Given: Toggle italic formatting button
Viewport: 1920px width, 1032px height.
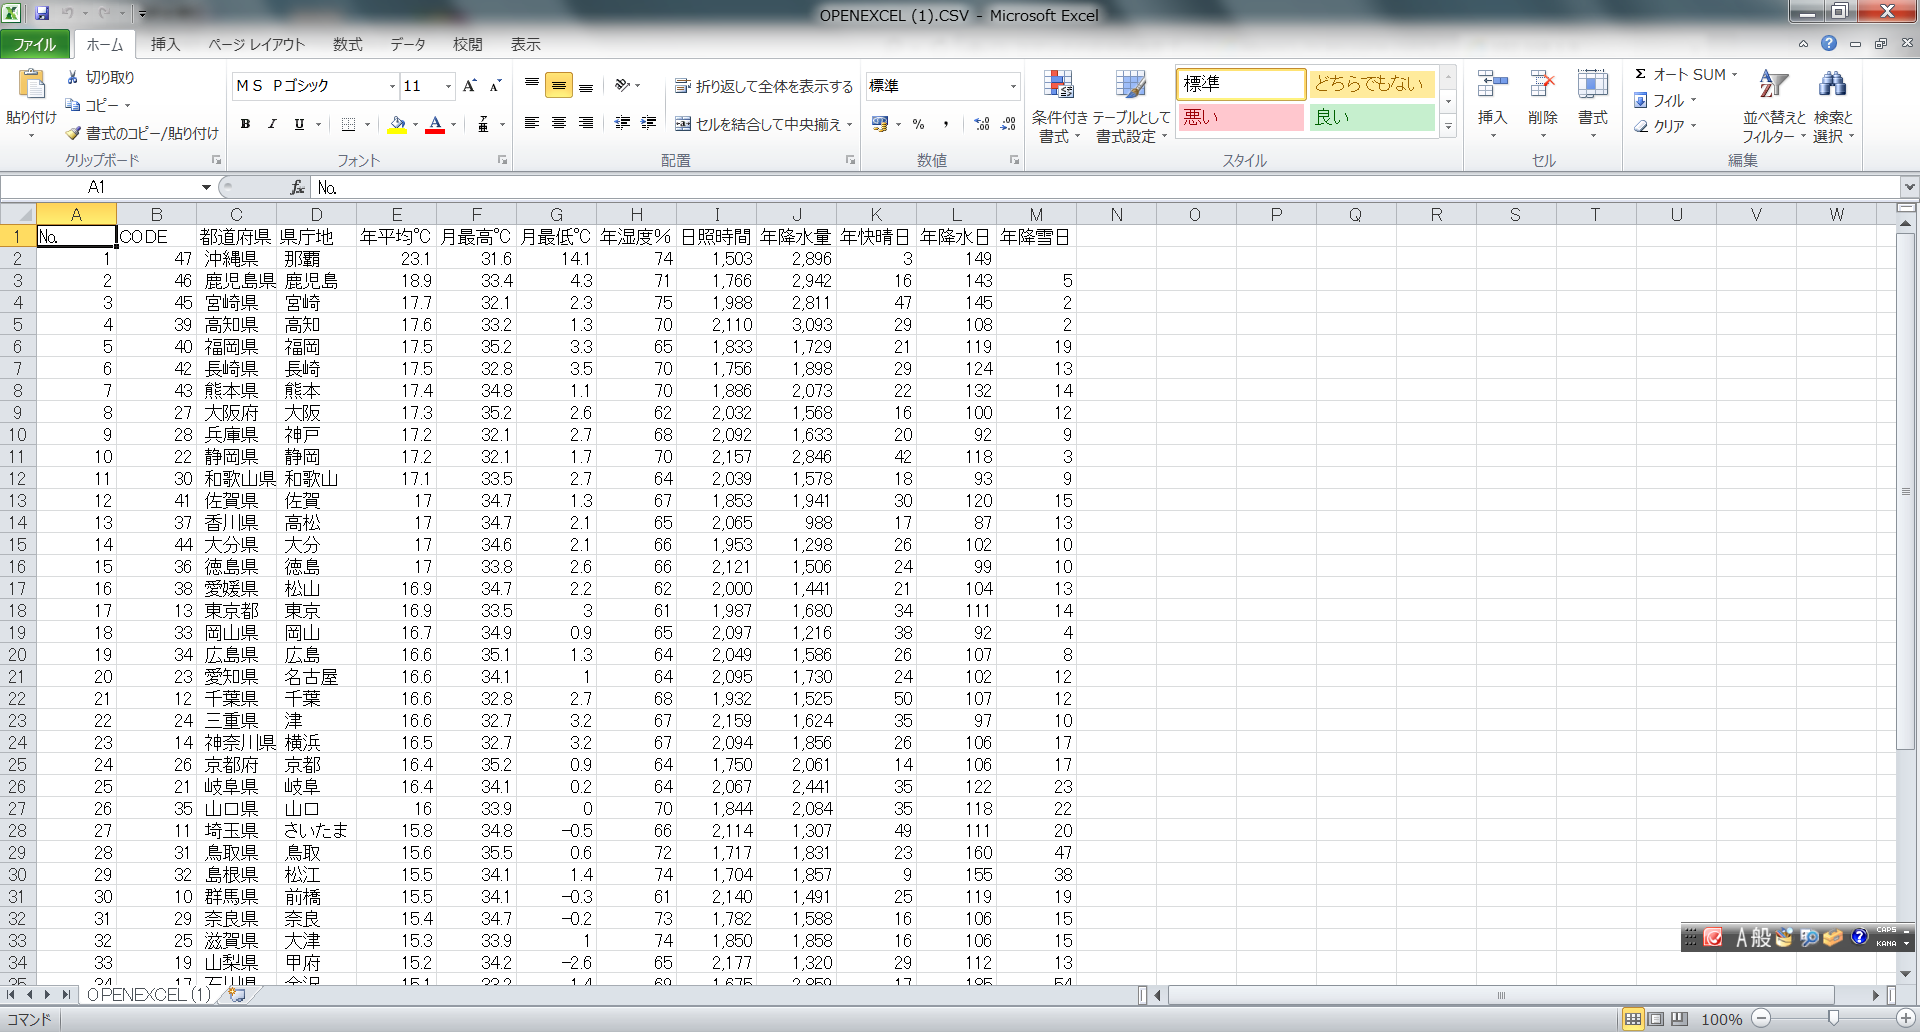Looking at the screenshot, I should pyautogui.click(x=271, y=124).
